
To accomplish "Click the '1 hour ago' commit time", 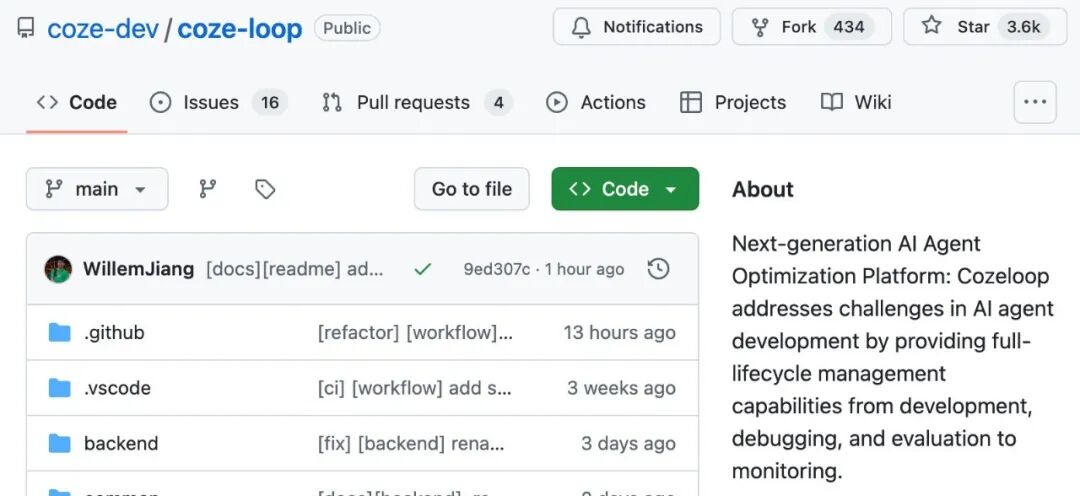I will coord(584,269).
